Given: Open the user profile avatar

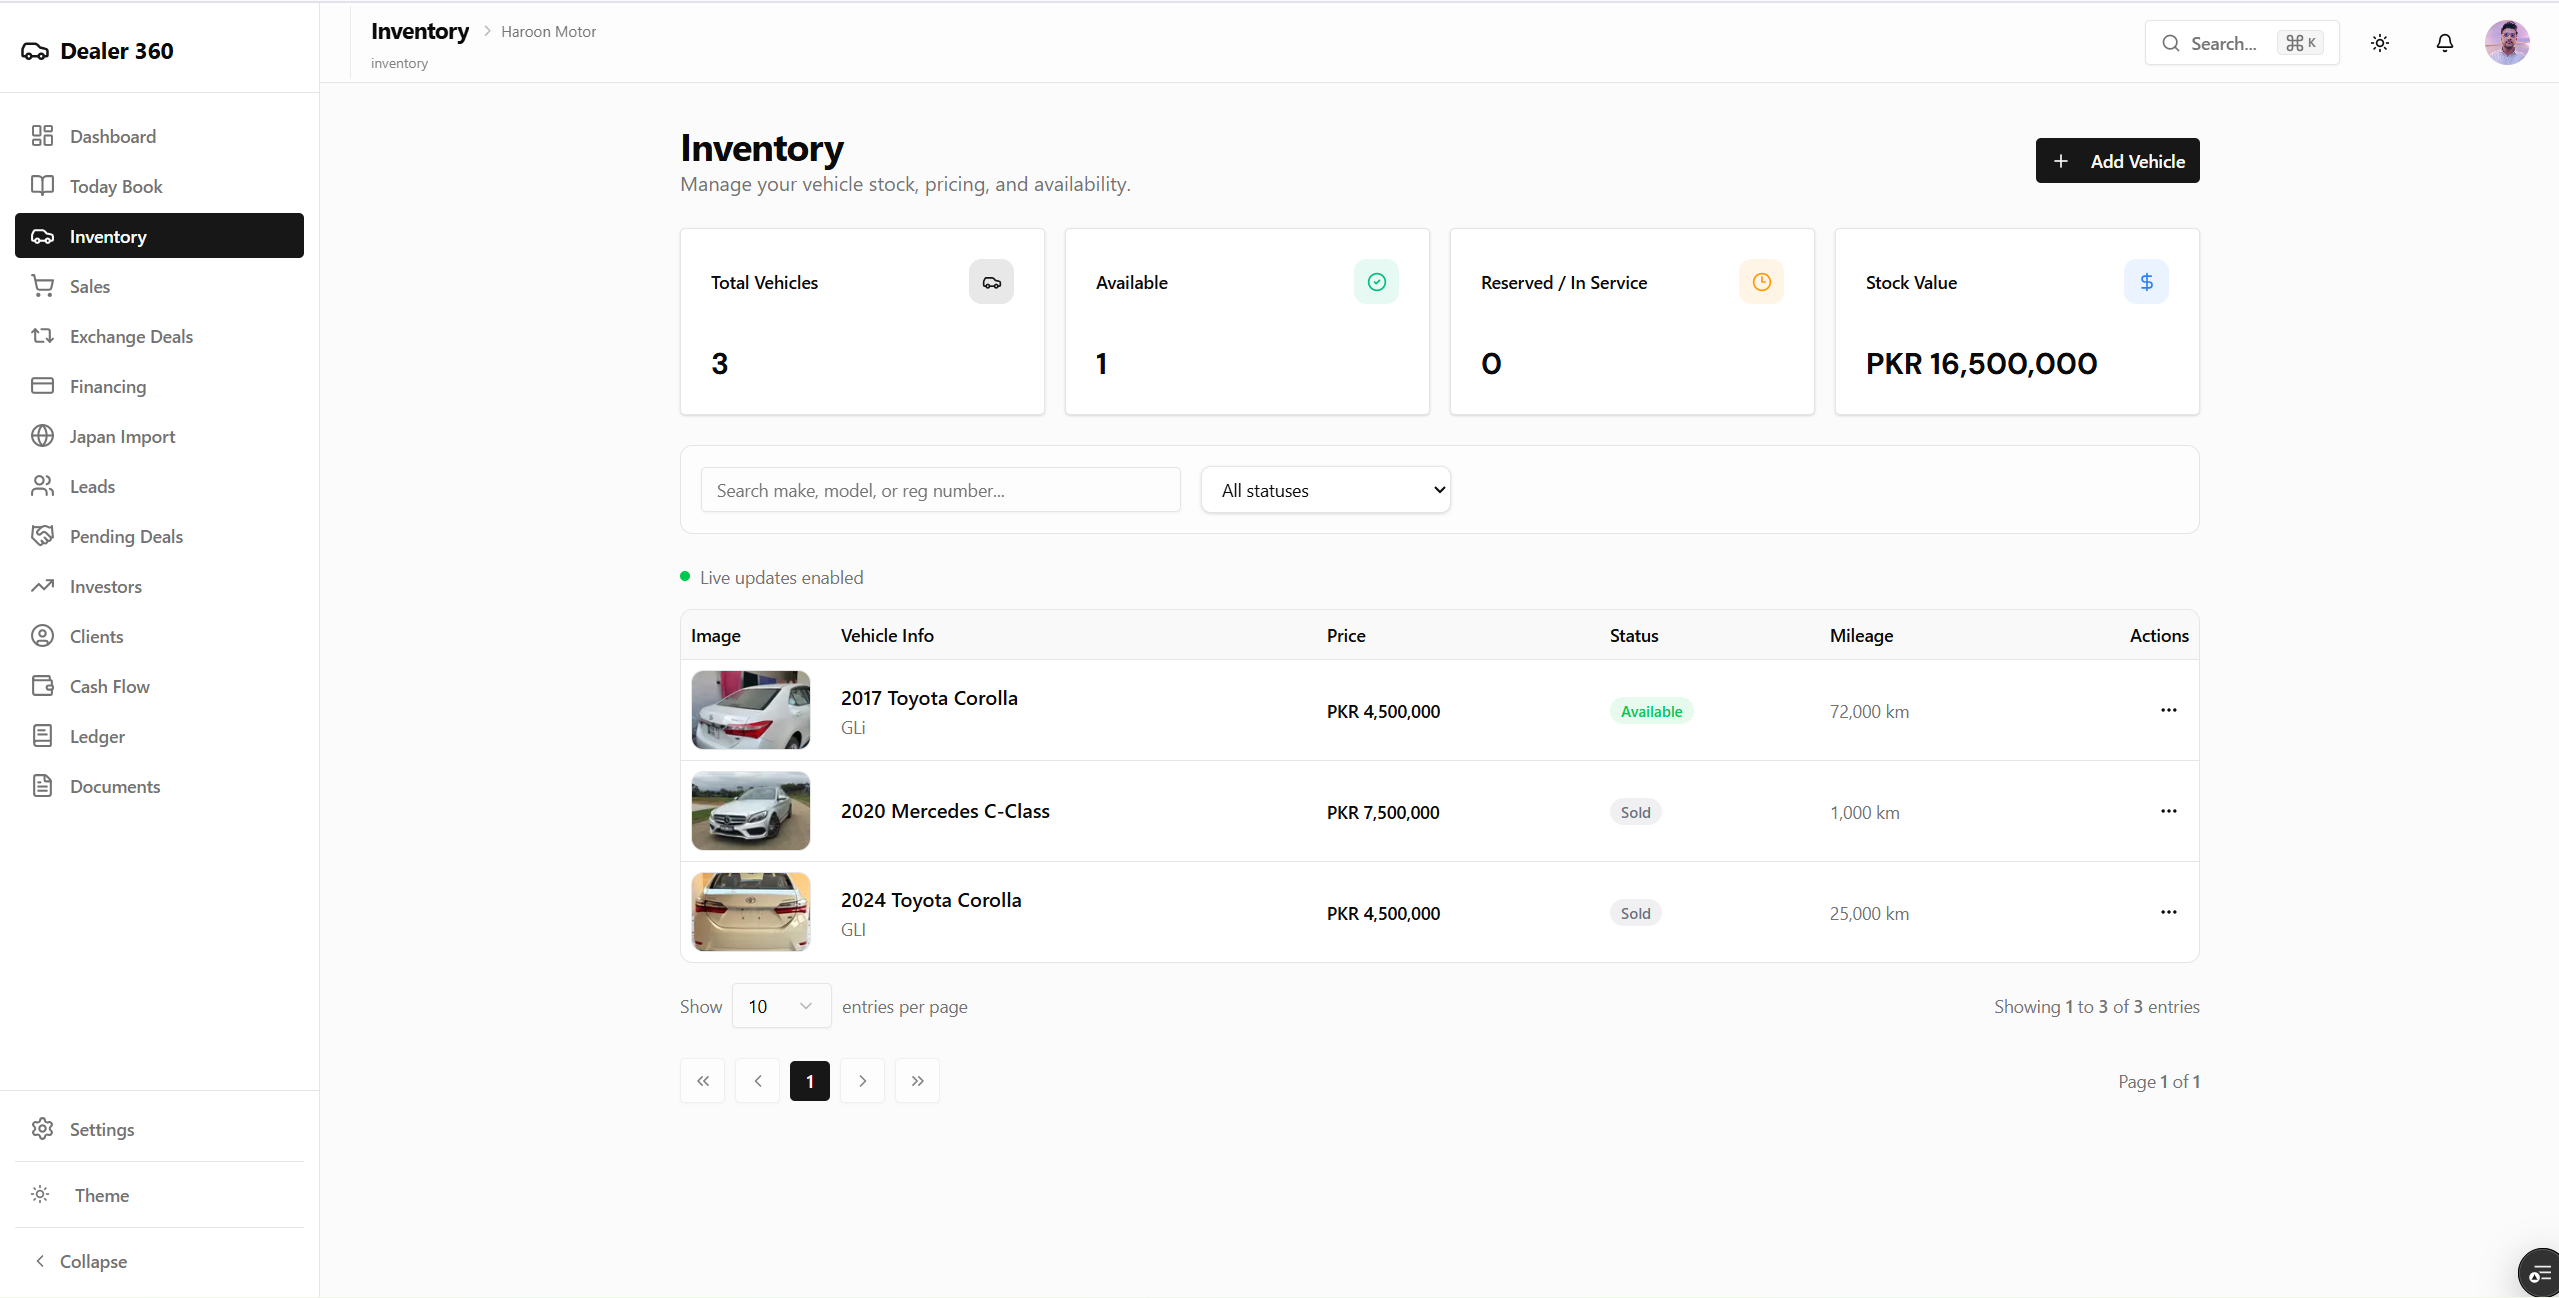Looking at the screenshot, I should pos(2507,43).
